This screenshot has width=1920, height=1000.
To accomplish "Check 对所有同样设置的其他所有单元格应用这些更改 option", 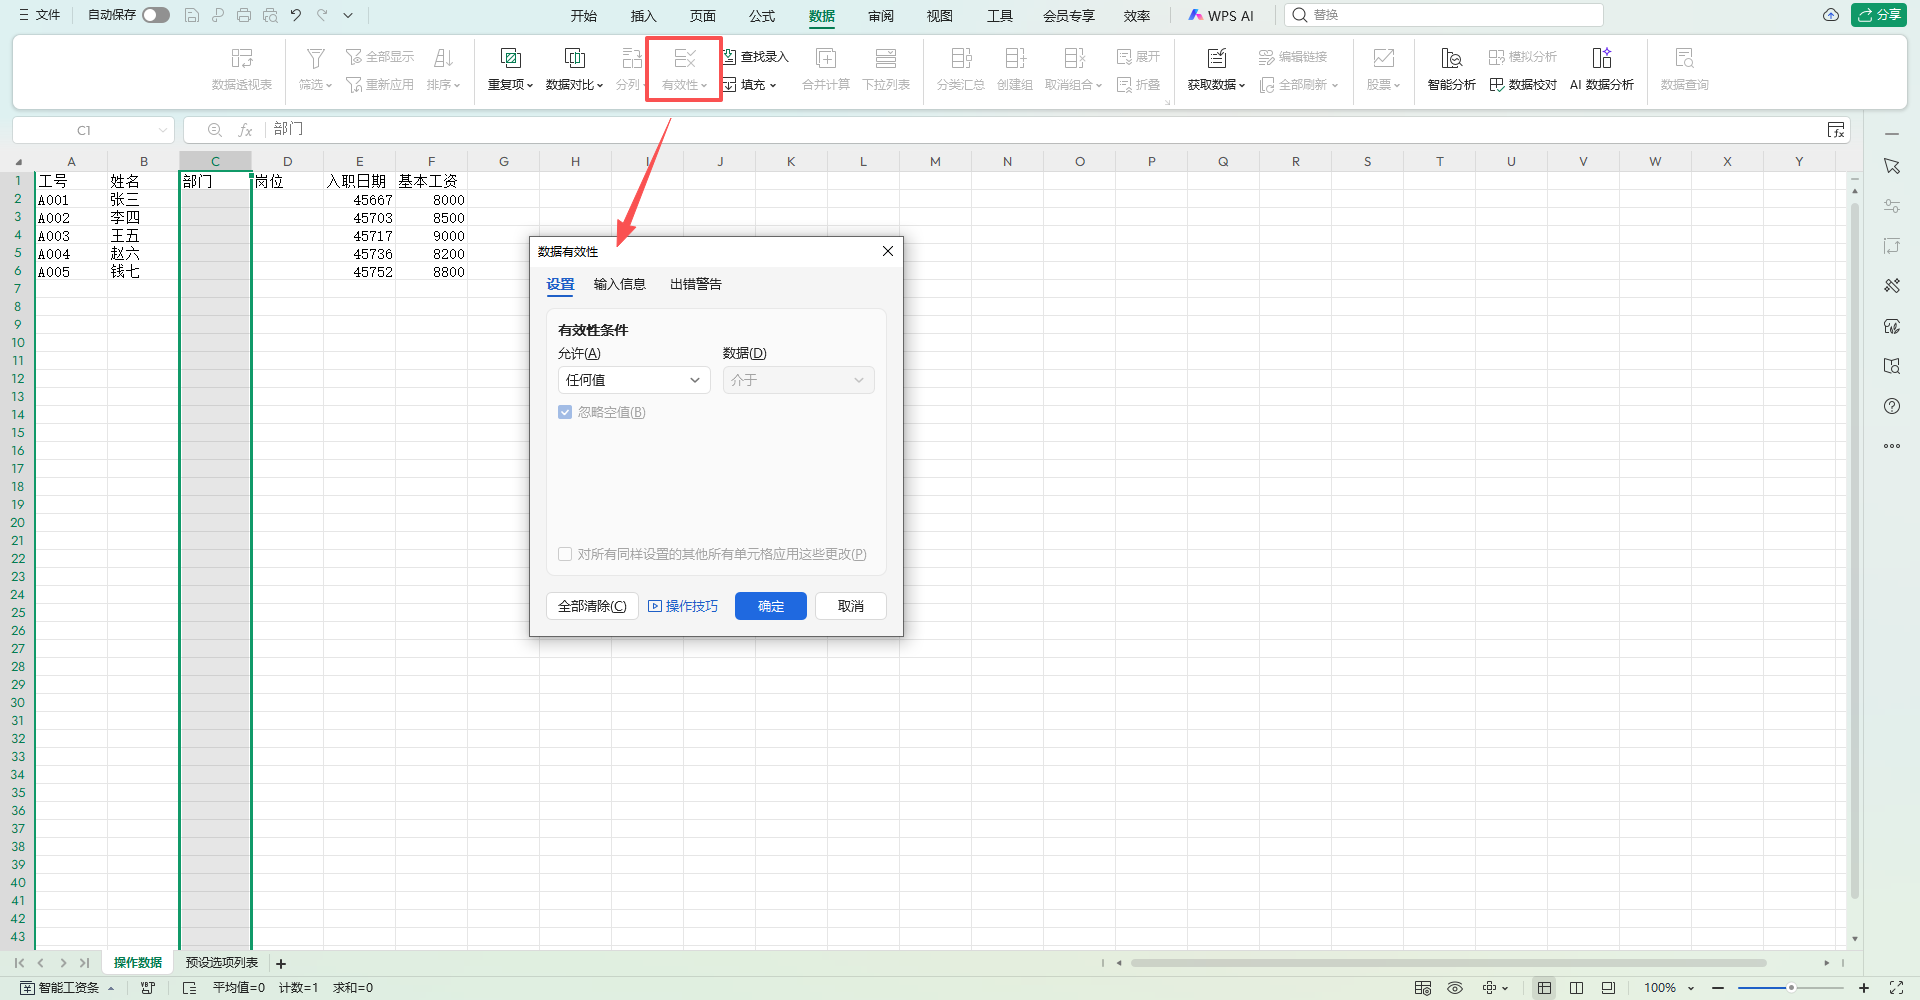I will [565, 554].
